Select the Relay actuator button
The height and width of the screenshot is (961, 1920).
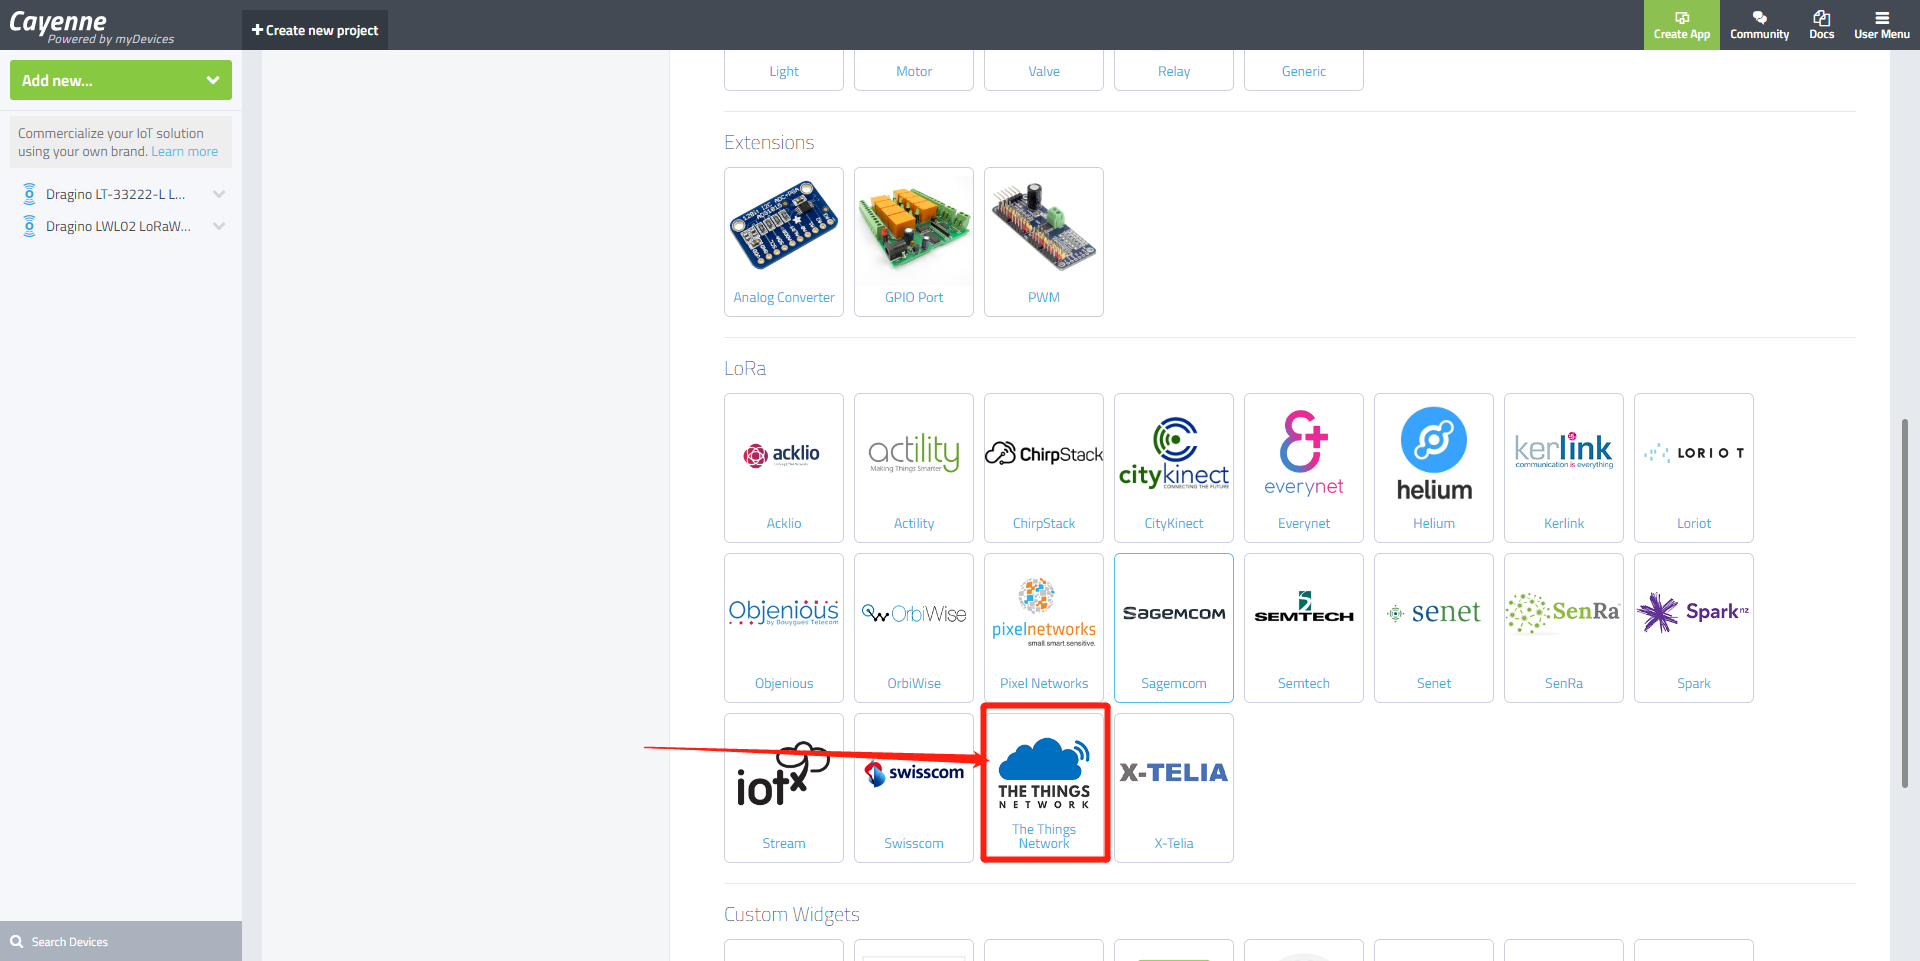pyautogui.click(x=1174, y=71)
